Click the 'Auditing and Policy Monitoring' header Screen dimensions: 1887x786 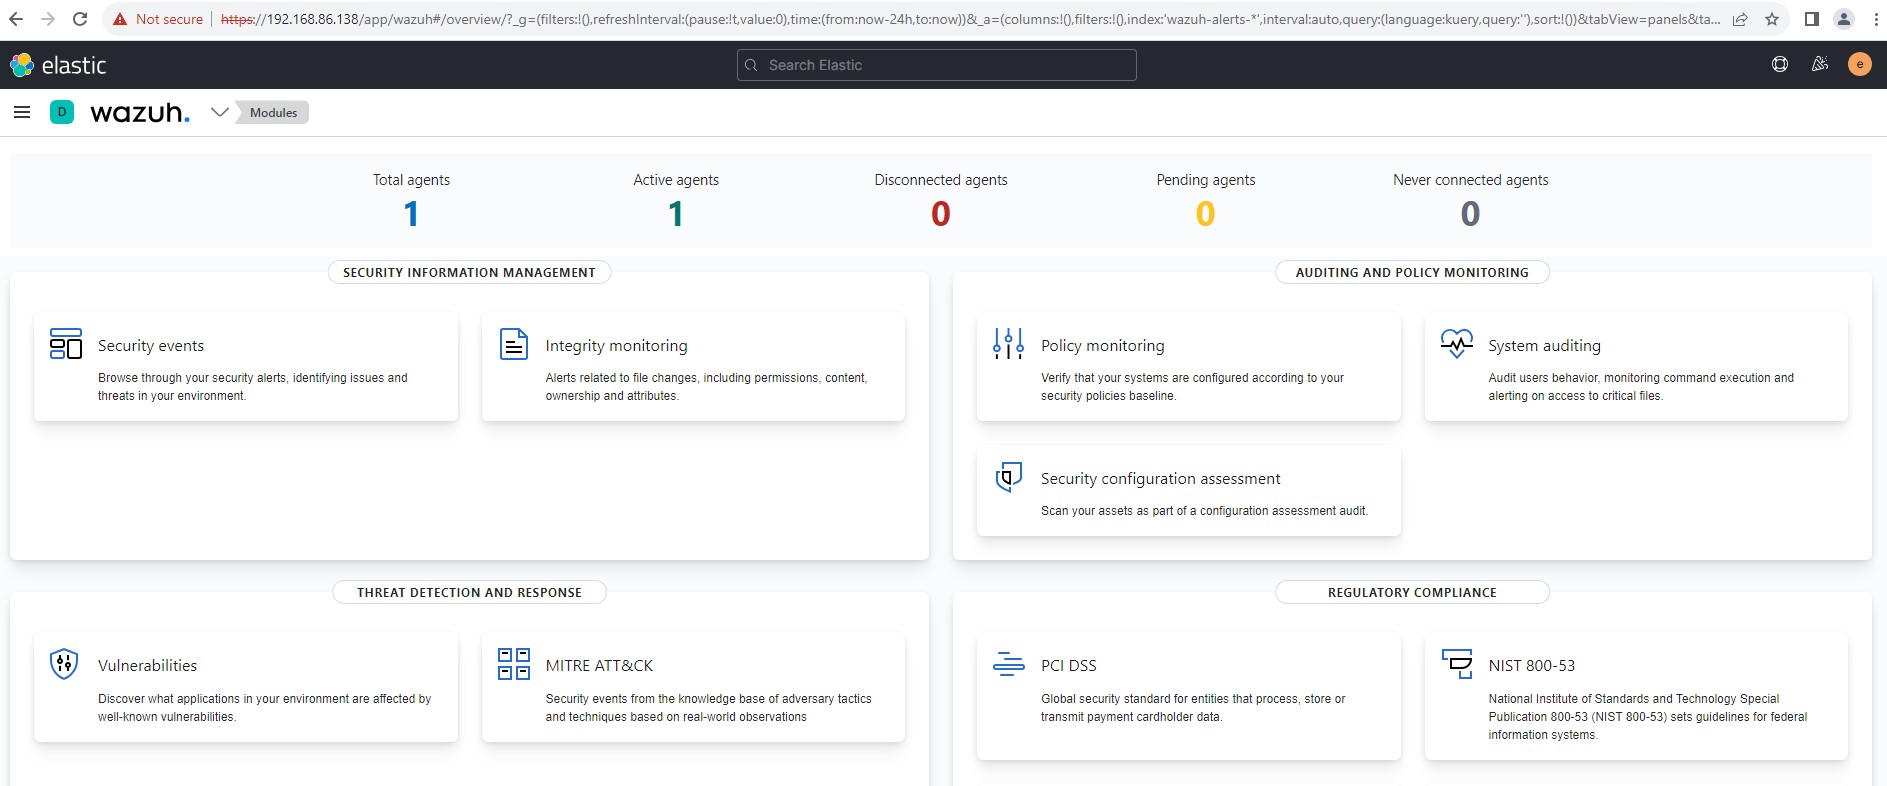coord(1412,272)
